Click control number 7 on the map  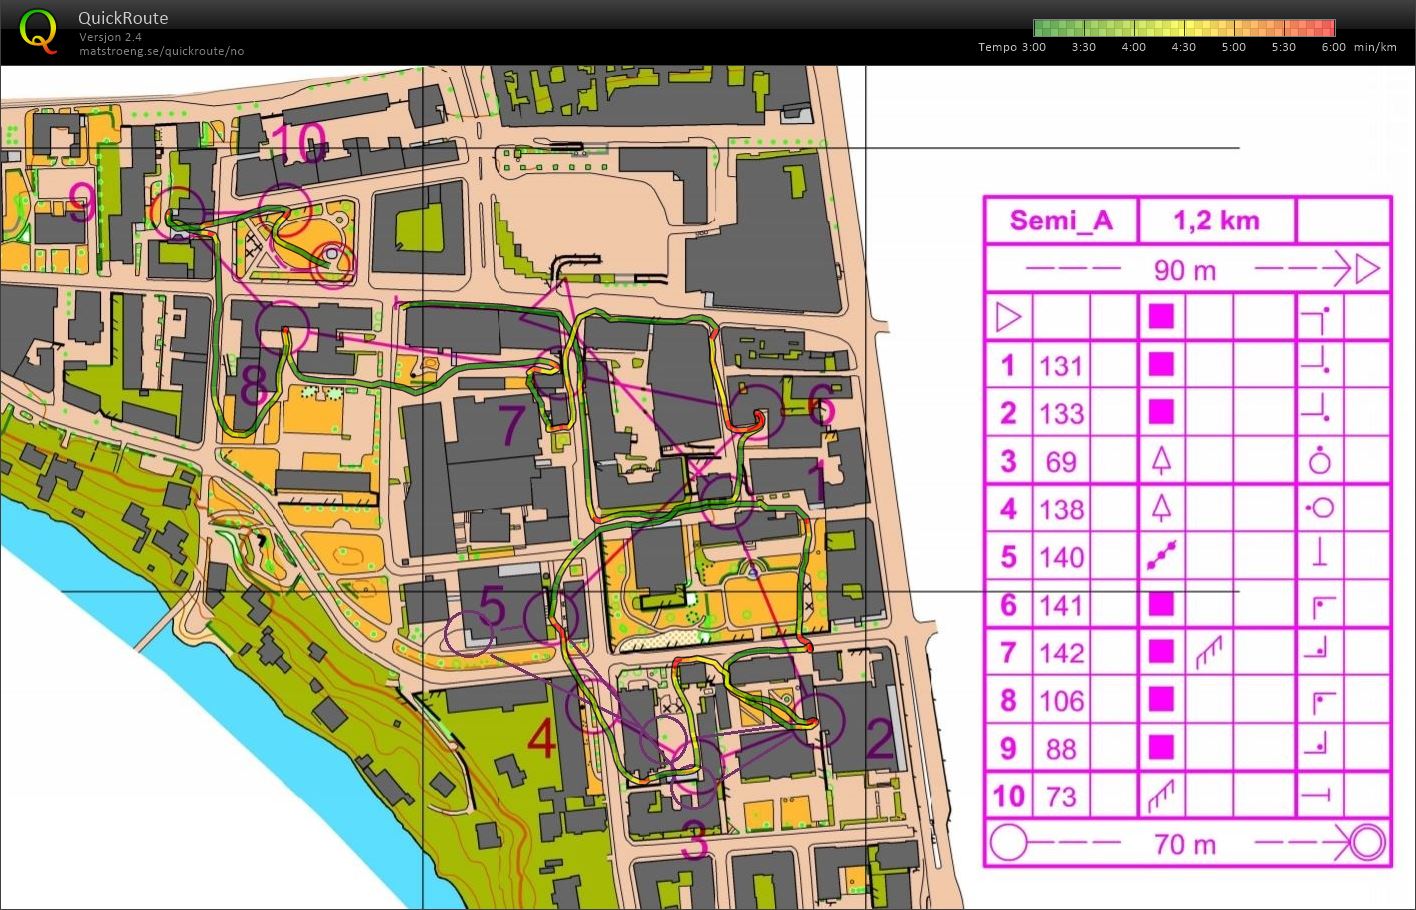tap(512, 425)
